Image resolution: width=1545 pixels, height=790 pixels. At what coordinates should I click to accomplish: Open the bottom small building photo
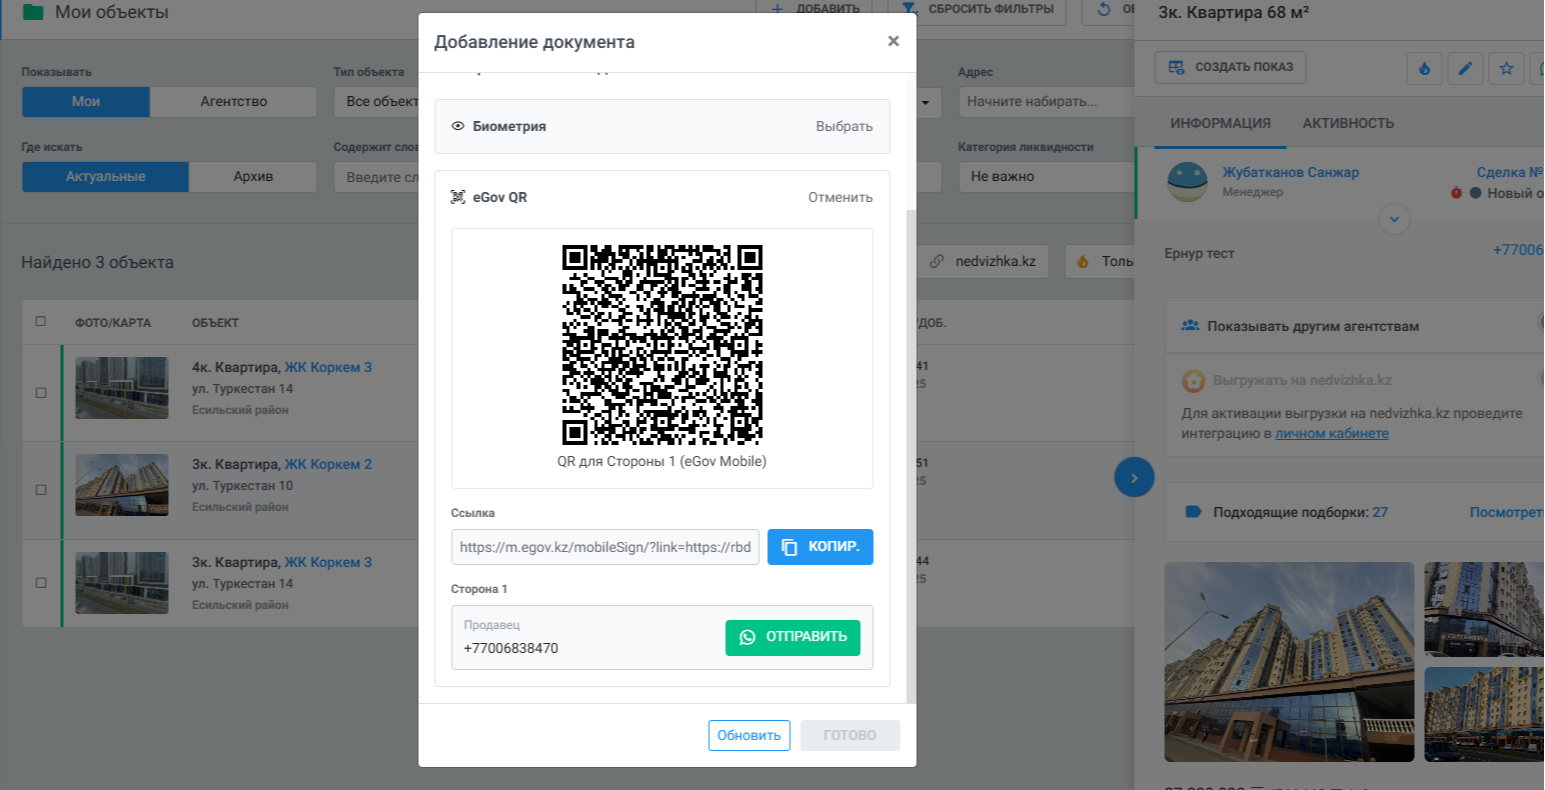1484,715
